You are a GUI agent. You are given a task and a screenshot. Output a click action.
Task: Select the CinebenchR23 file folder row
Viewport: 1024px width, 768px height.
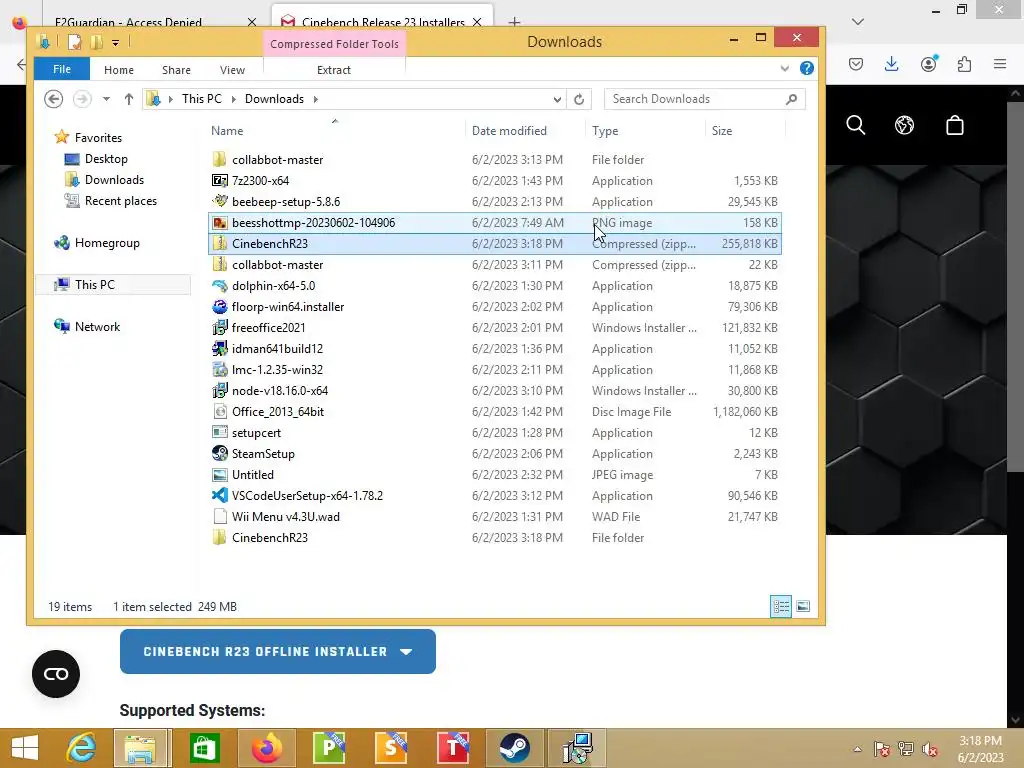[495, 537]
